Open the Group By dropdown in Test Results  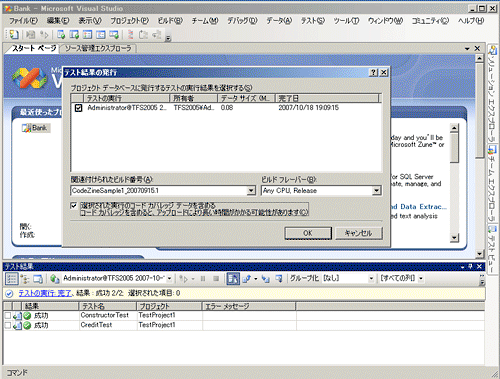pos(371,278)
